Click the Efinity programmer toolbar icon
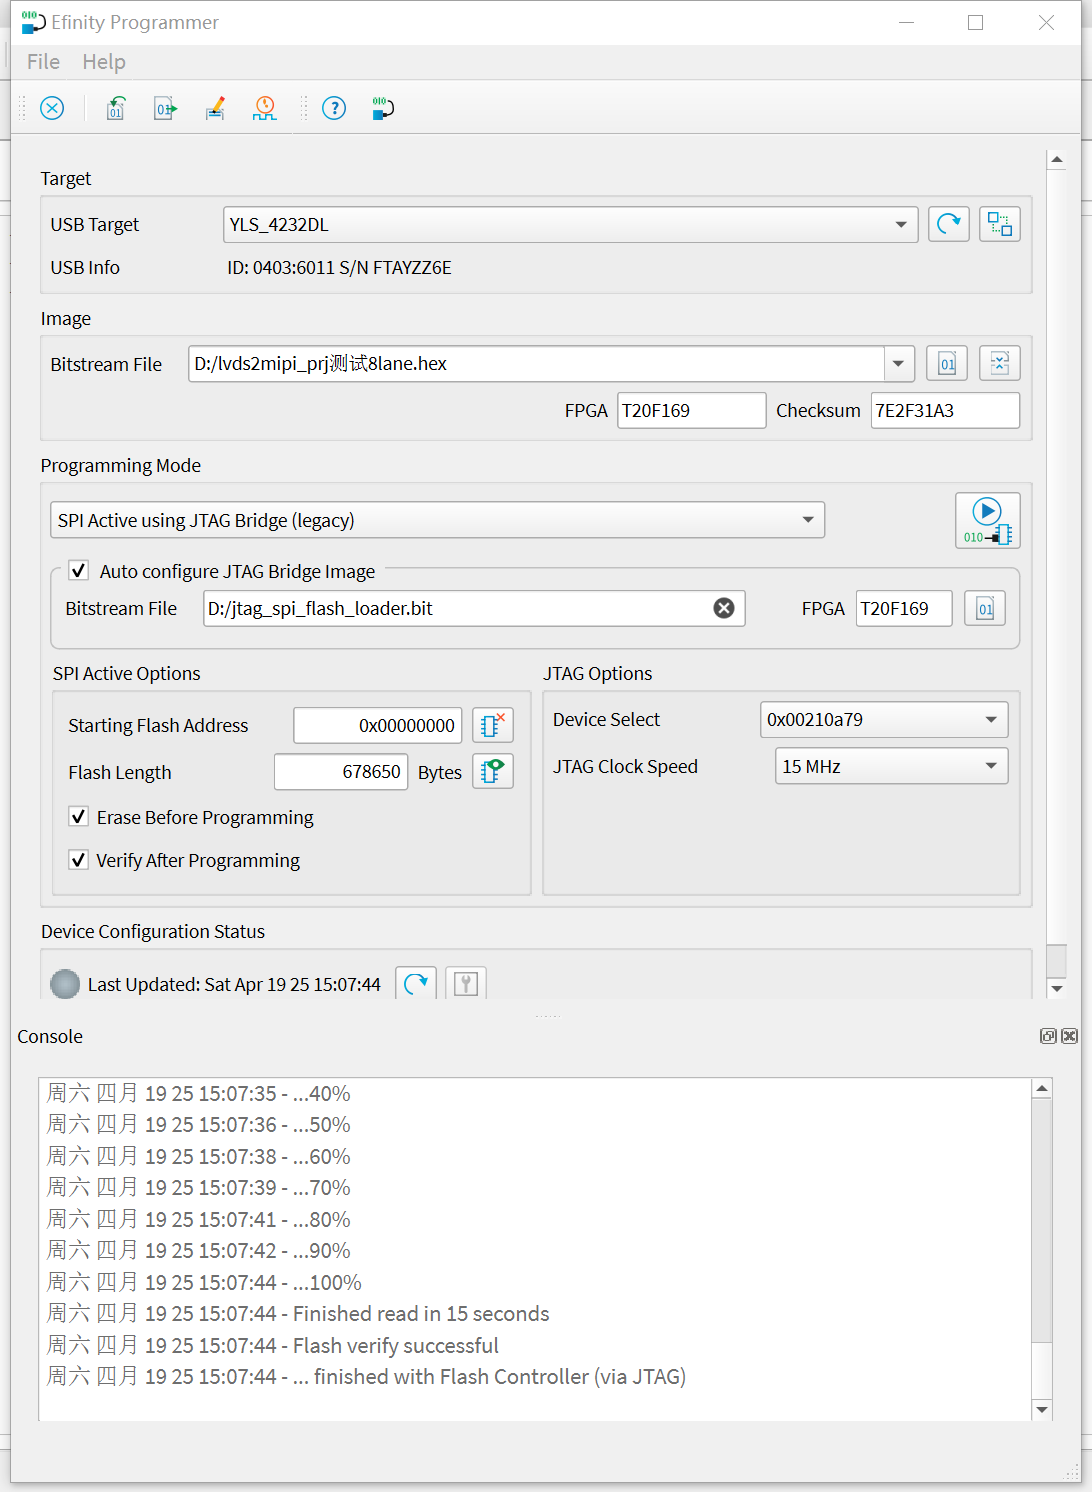 click(383, 108)
